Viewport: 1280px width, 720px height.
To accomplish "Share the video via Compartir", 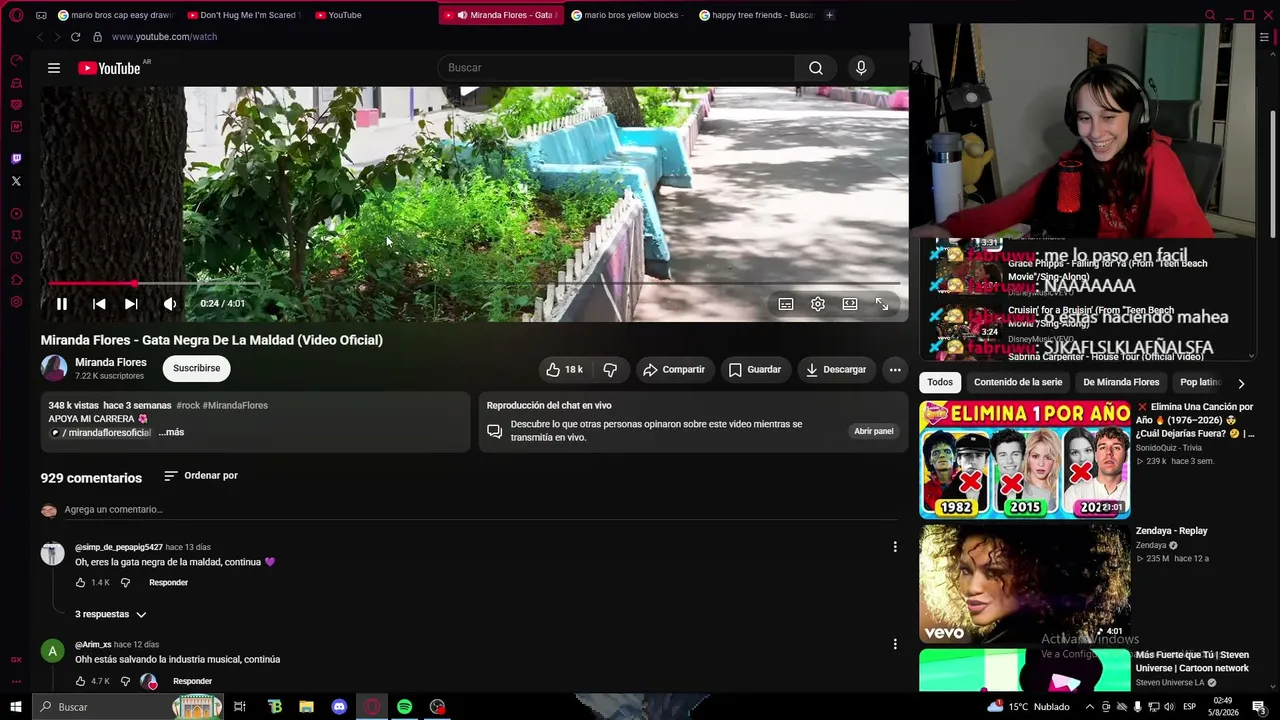I will (674, 370).
